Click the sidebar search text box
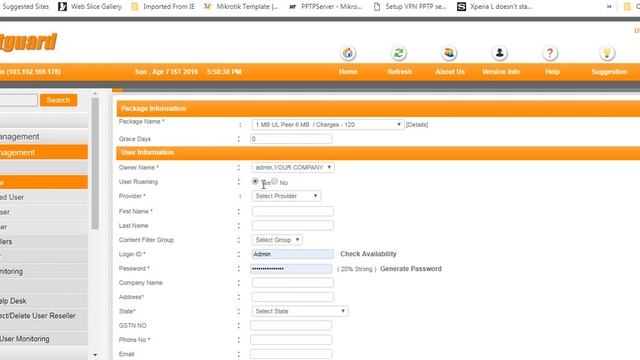640x360 pixels. point(18,100)
